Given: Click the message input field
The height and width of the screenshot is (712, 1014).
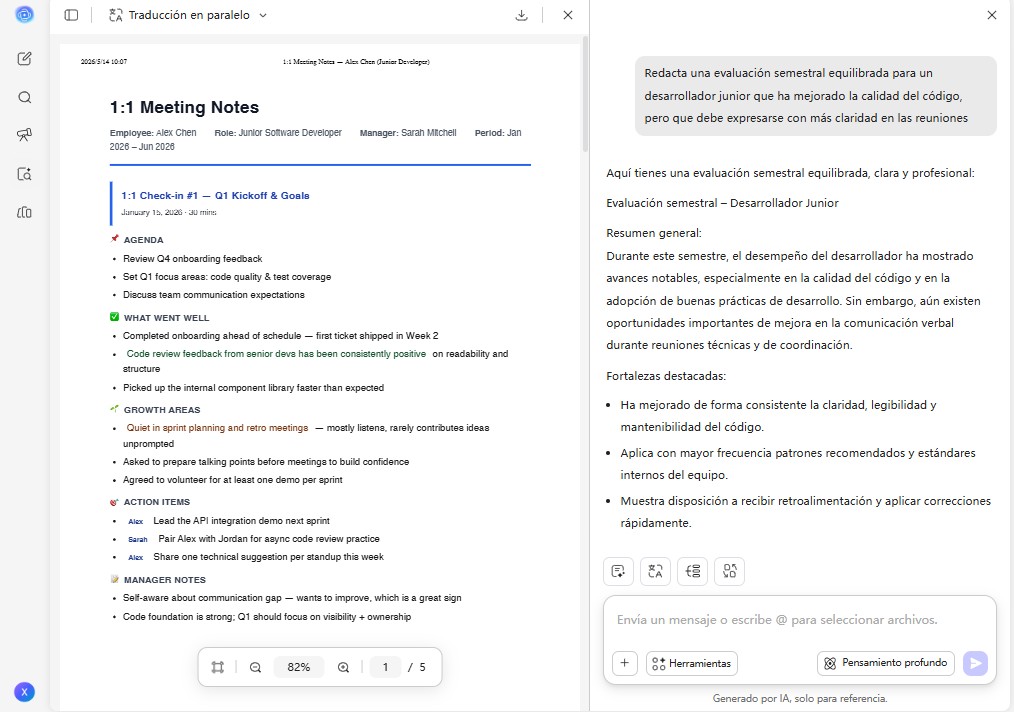Looking at the screenshot, I should 799,620.
